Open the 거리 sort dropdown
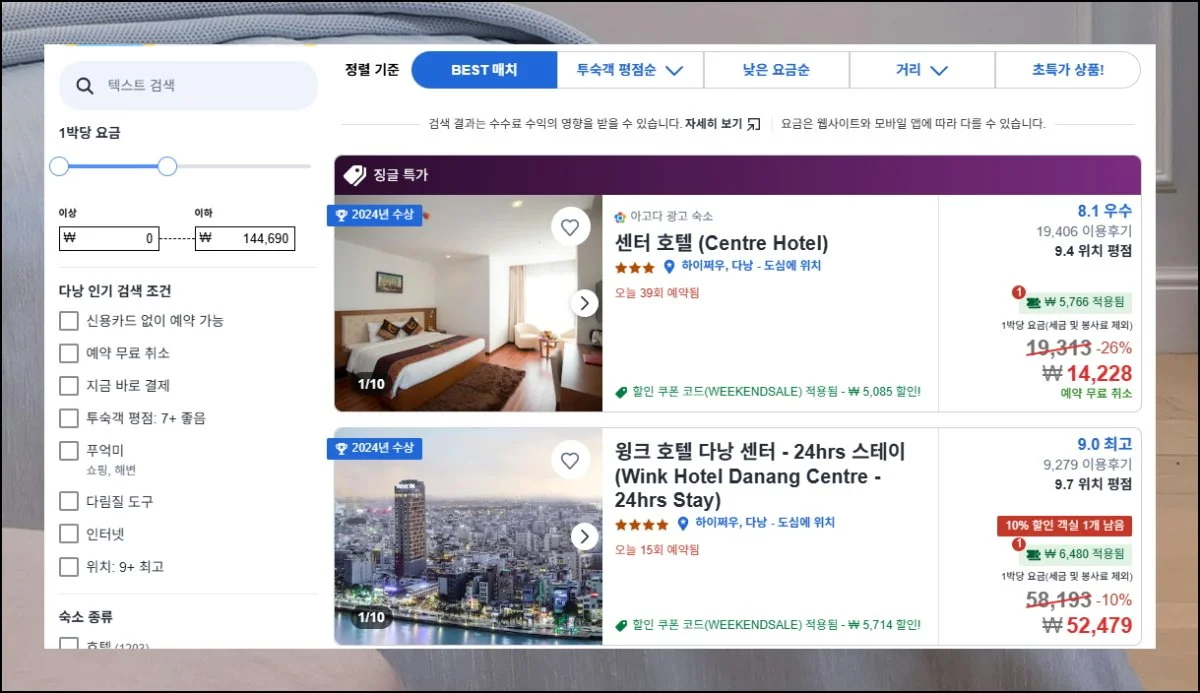 click(922, 70)
